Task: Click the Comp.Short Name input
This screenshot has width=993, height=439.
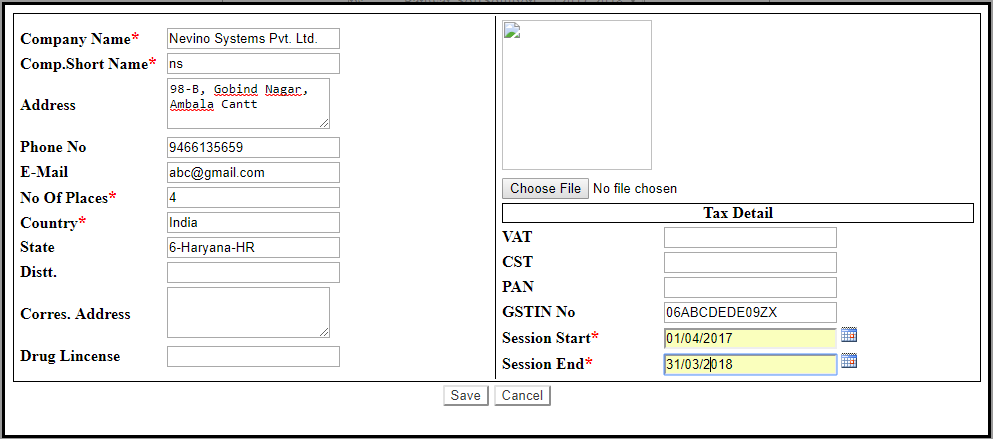Action: pos(253,64)
